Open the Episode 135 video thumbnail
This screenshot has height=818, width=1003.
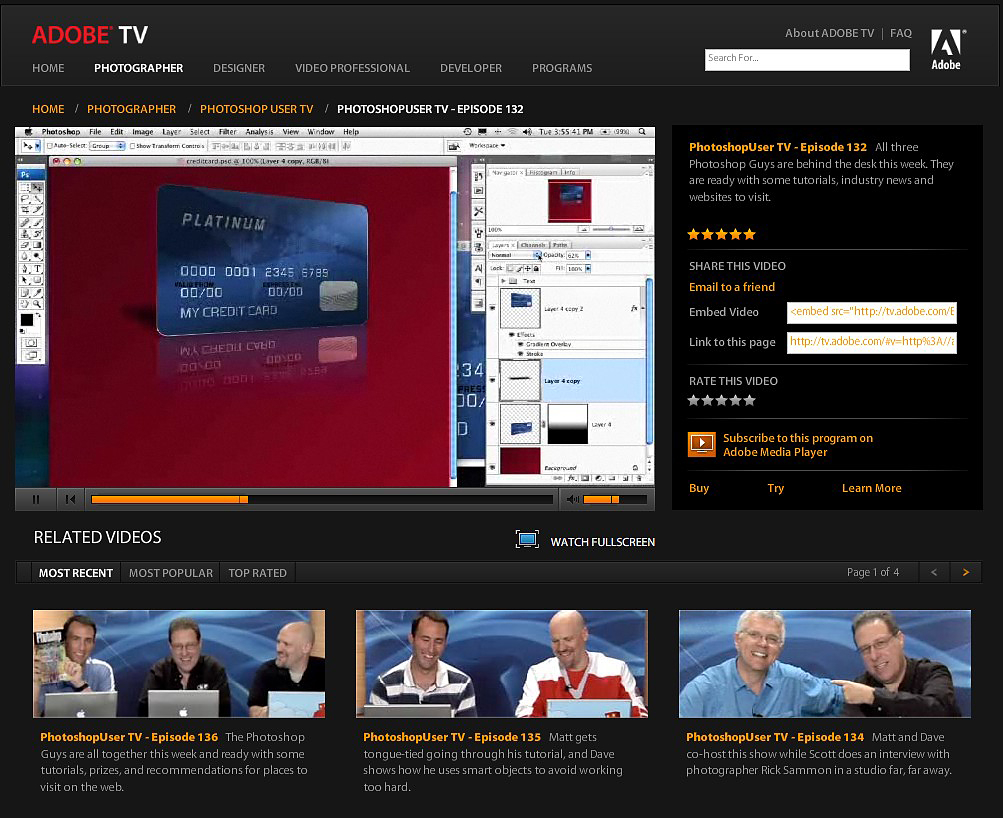502,664
